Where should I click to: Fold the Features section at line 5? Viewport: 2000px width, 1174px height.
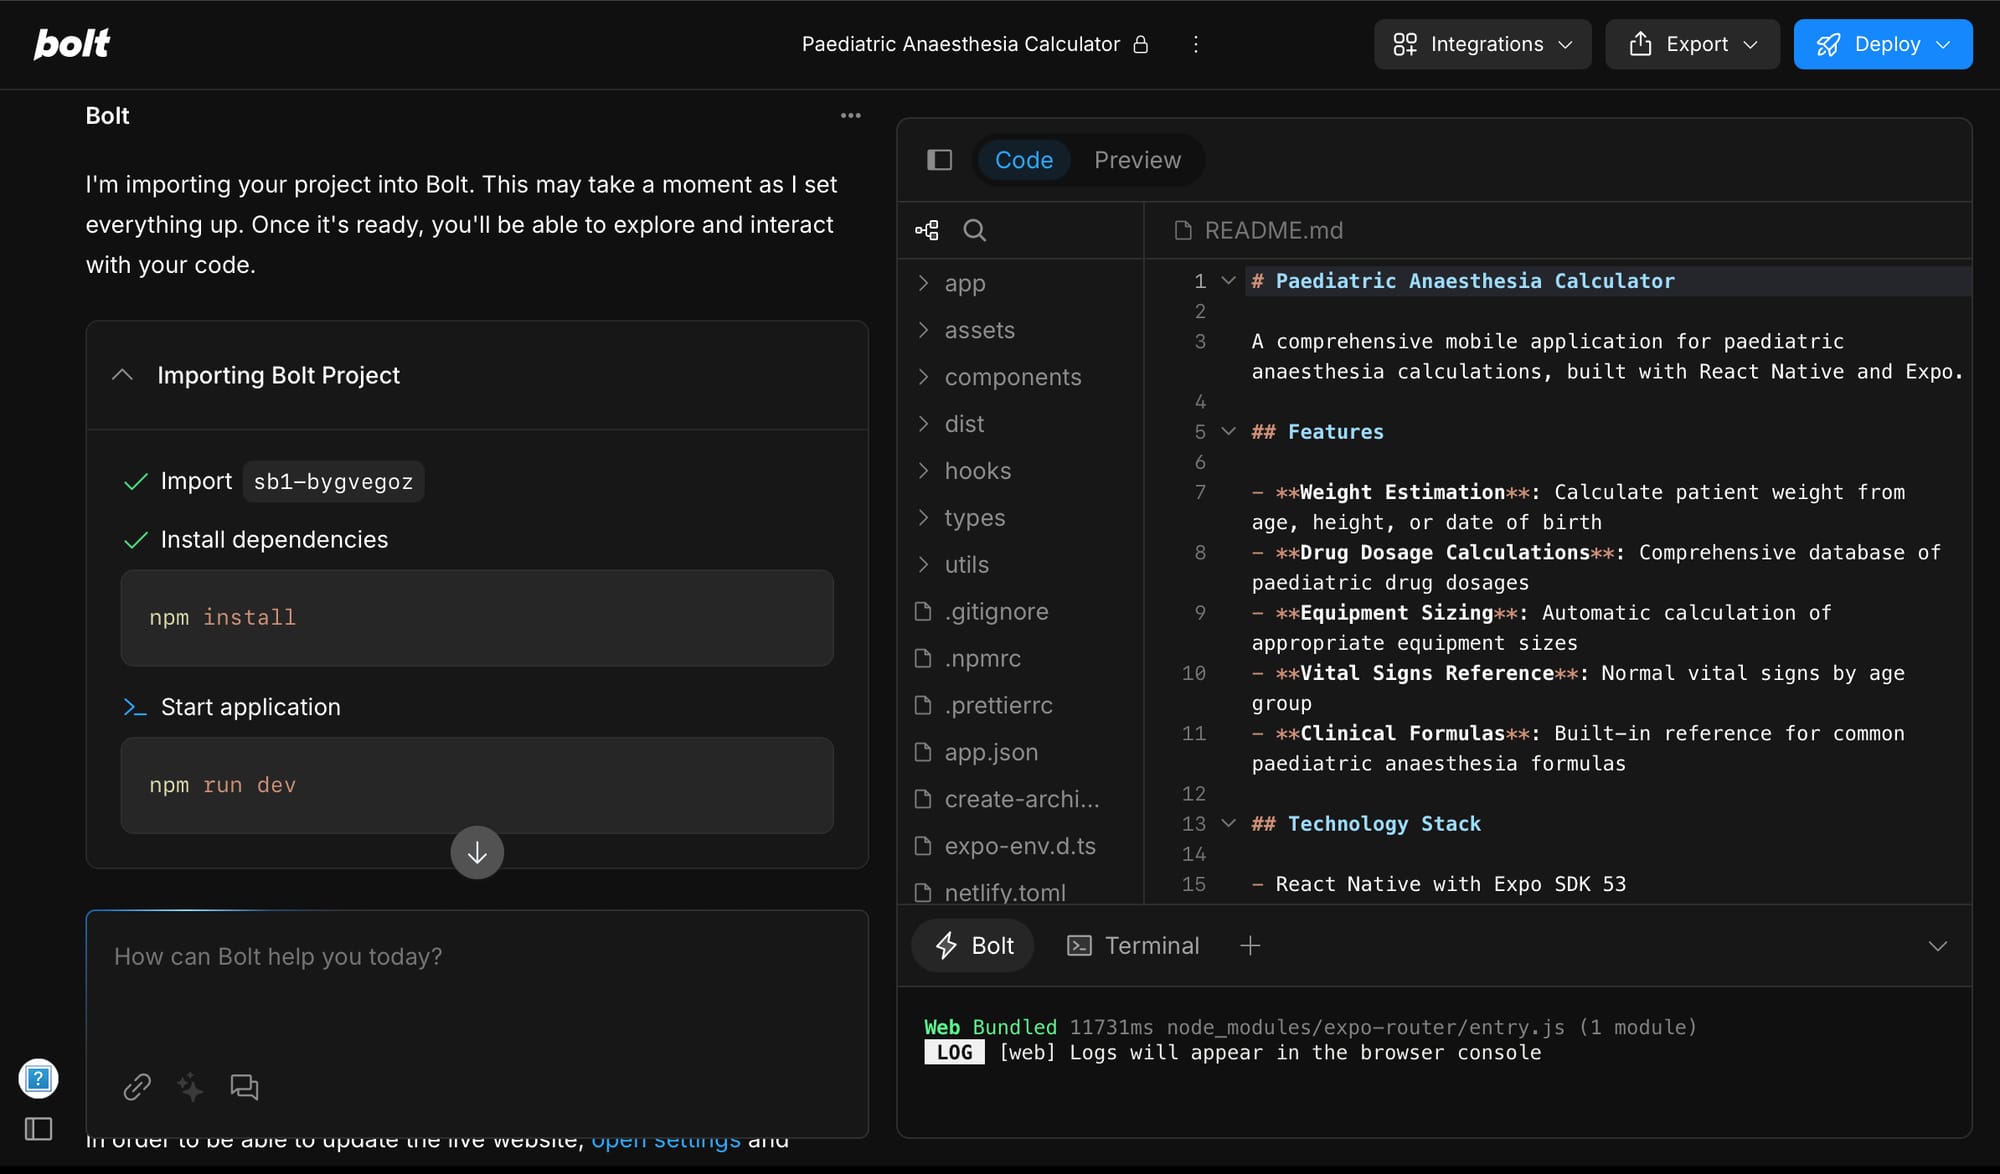click(1229, 432)
